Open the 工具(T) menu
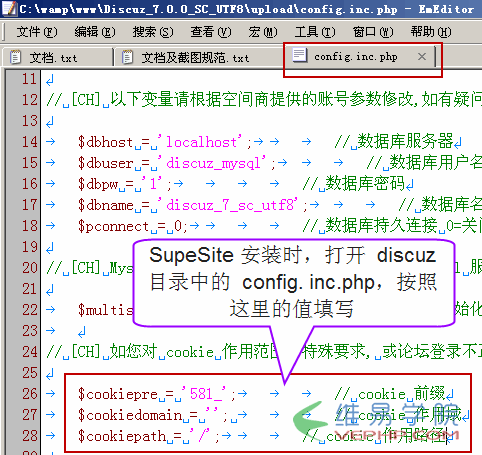 (x=315, y=32)
